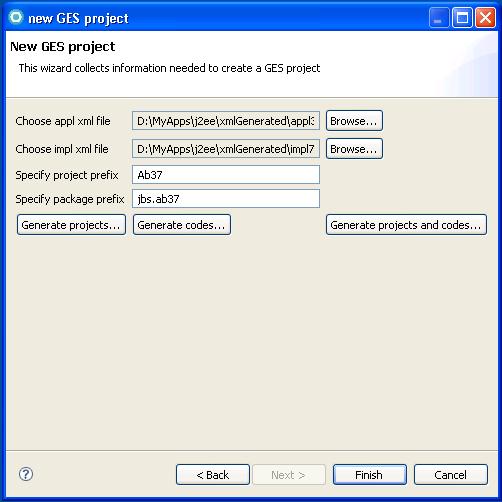Close the new GES project dialog

click(485, 17)
